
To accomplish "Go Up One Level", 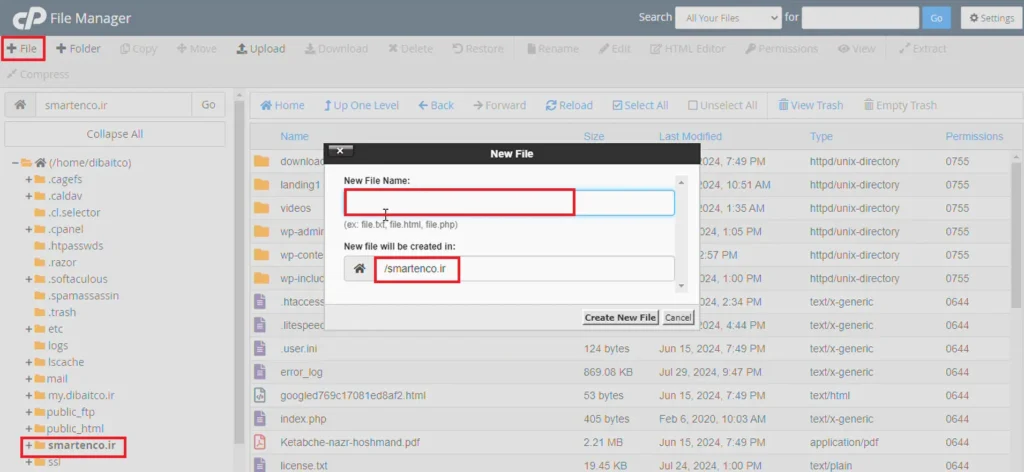I will click(361, 105).
